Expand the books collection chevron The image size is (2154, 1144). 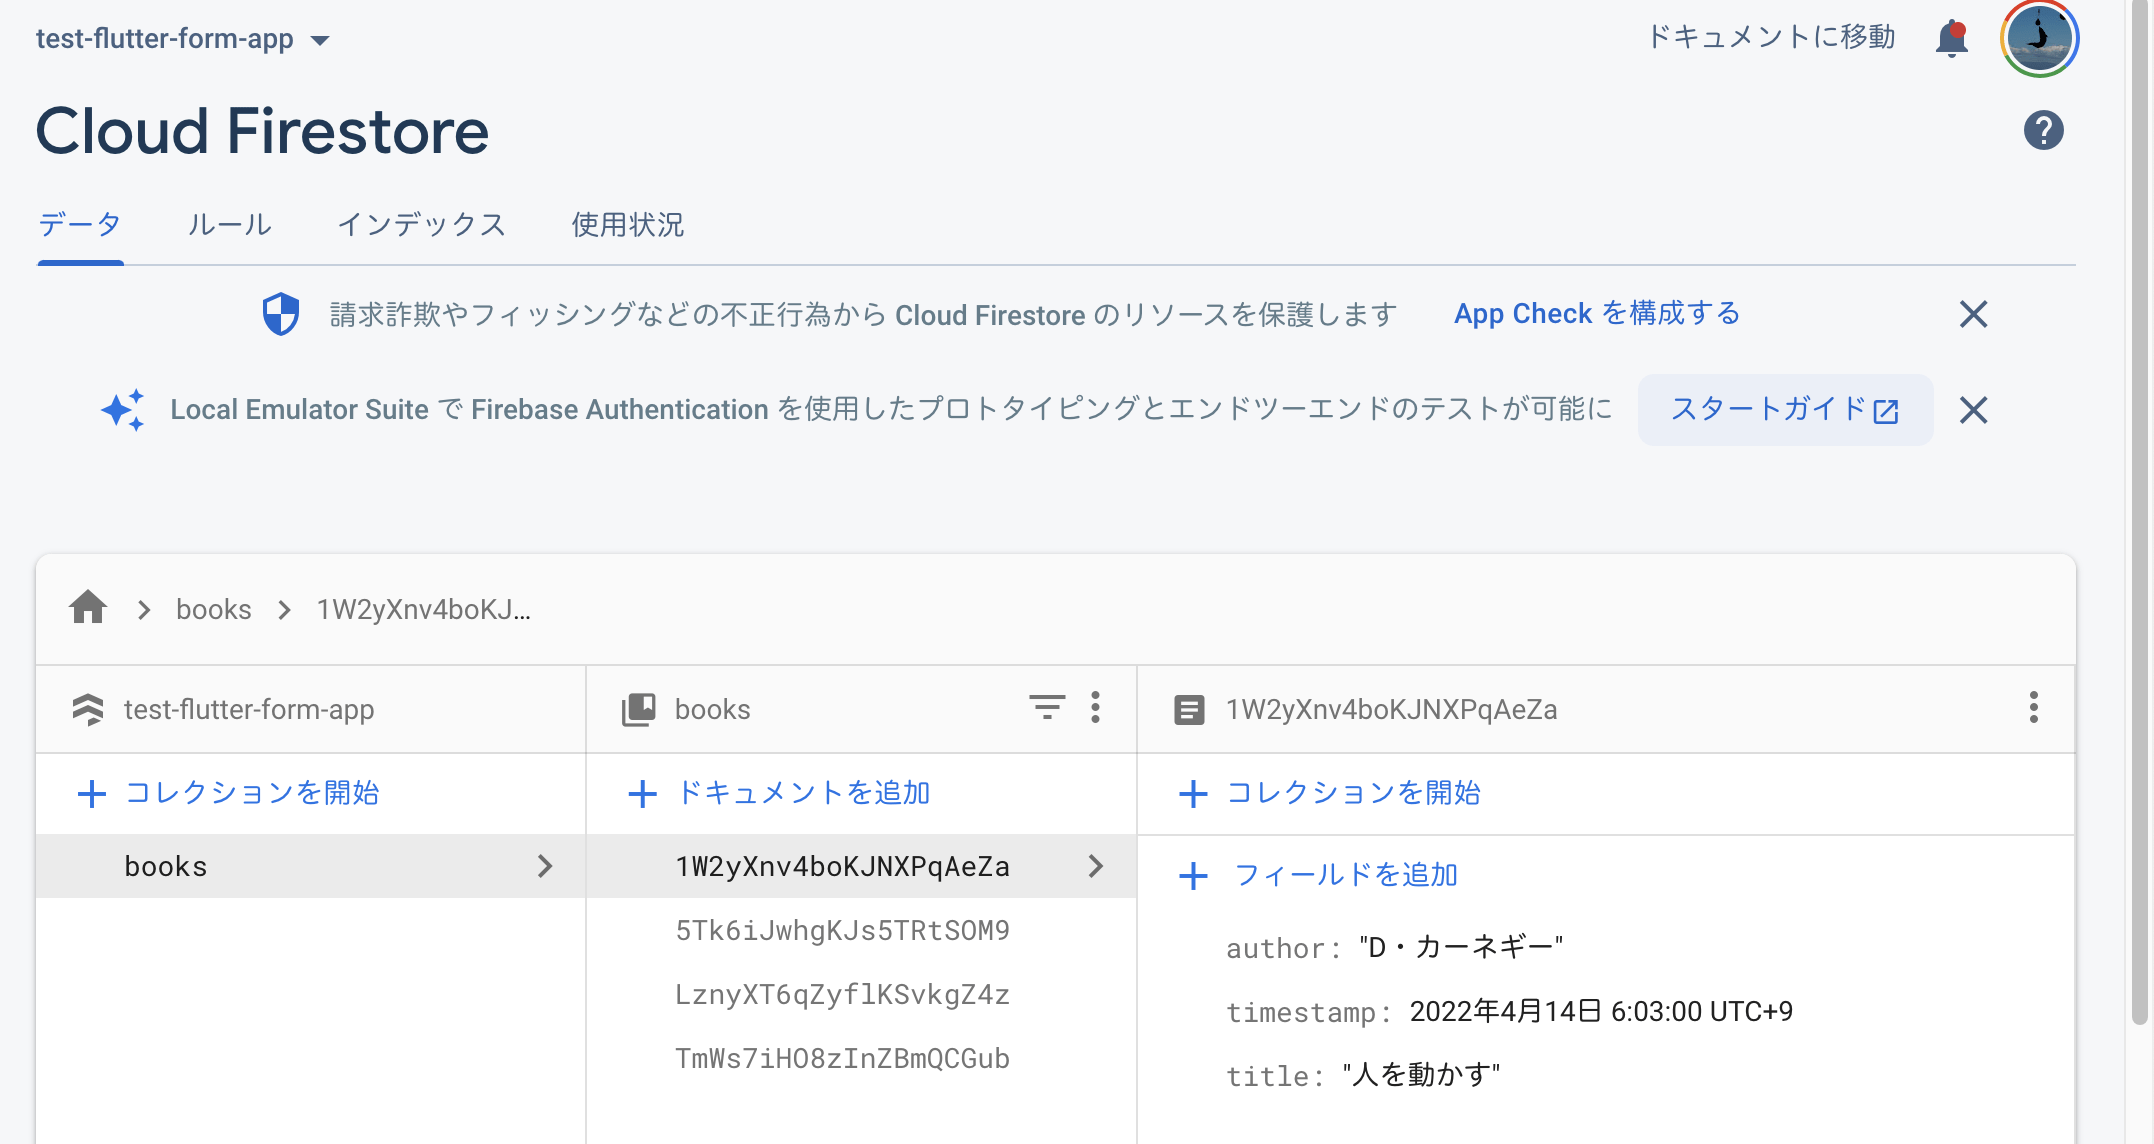tap(545, 866)
